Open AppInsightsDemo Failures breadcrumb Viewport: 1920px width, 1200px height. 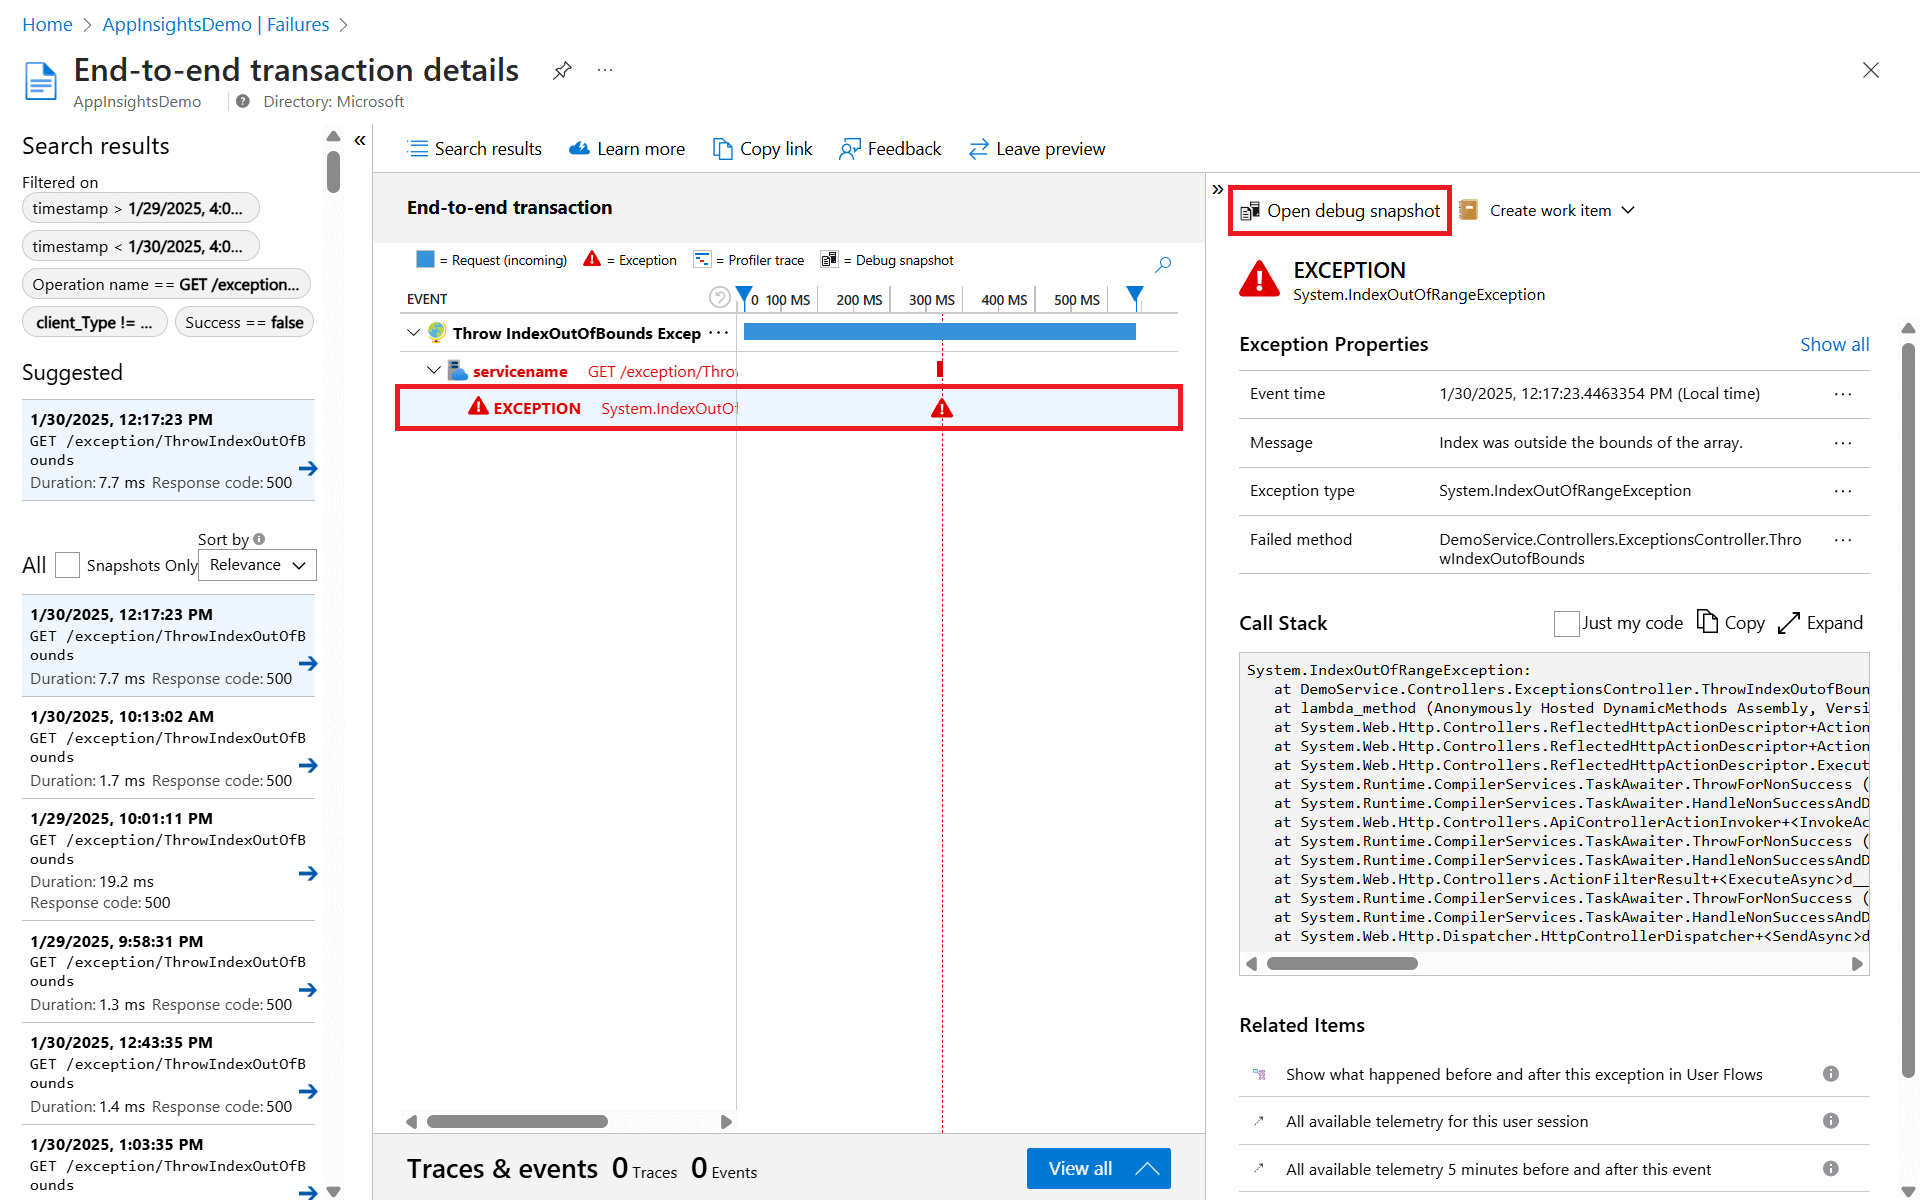pyautogui.click(x=215, y=24)
